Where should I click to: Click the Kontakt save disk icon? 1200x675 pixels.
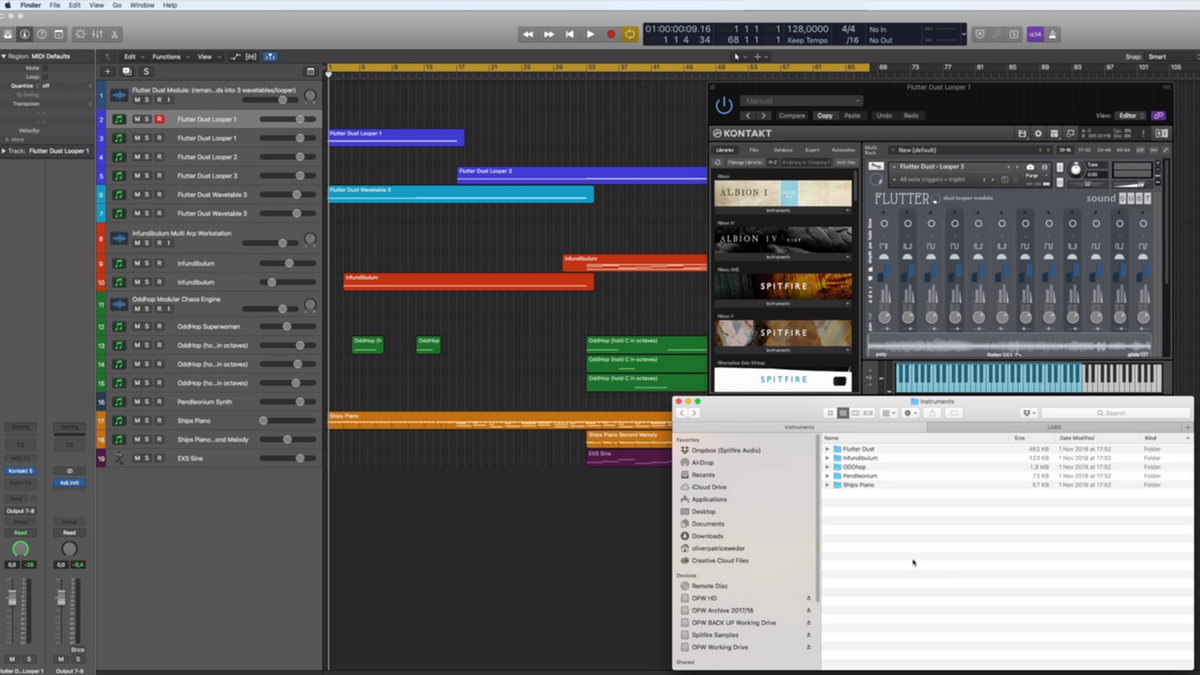1022,133
